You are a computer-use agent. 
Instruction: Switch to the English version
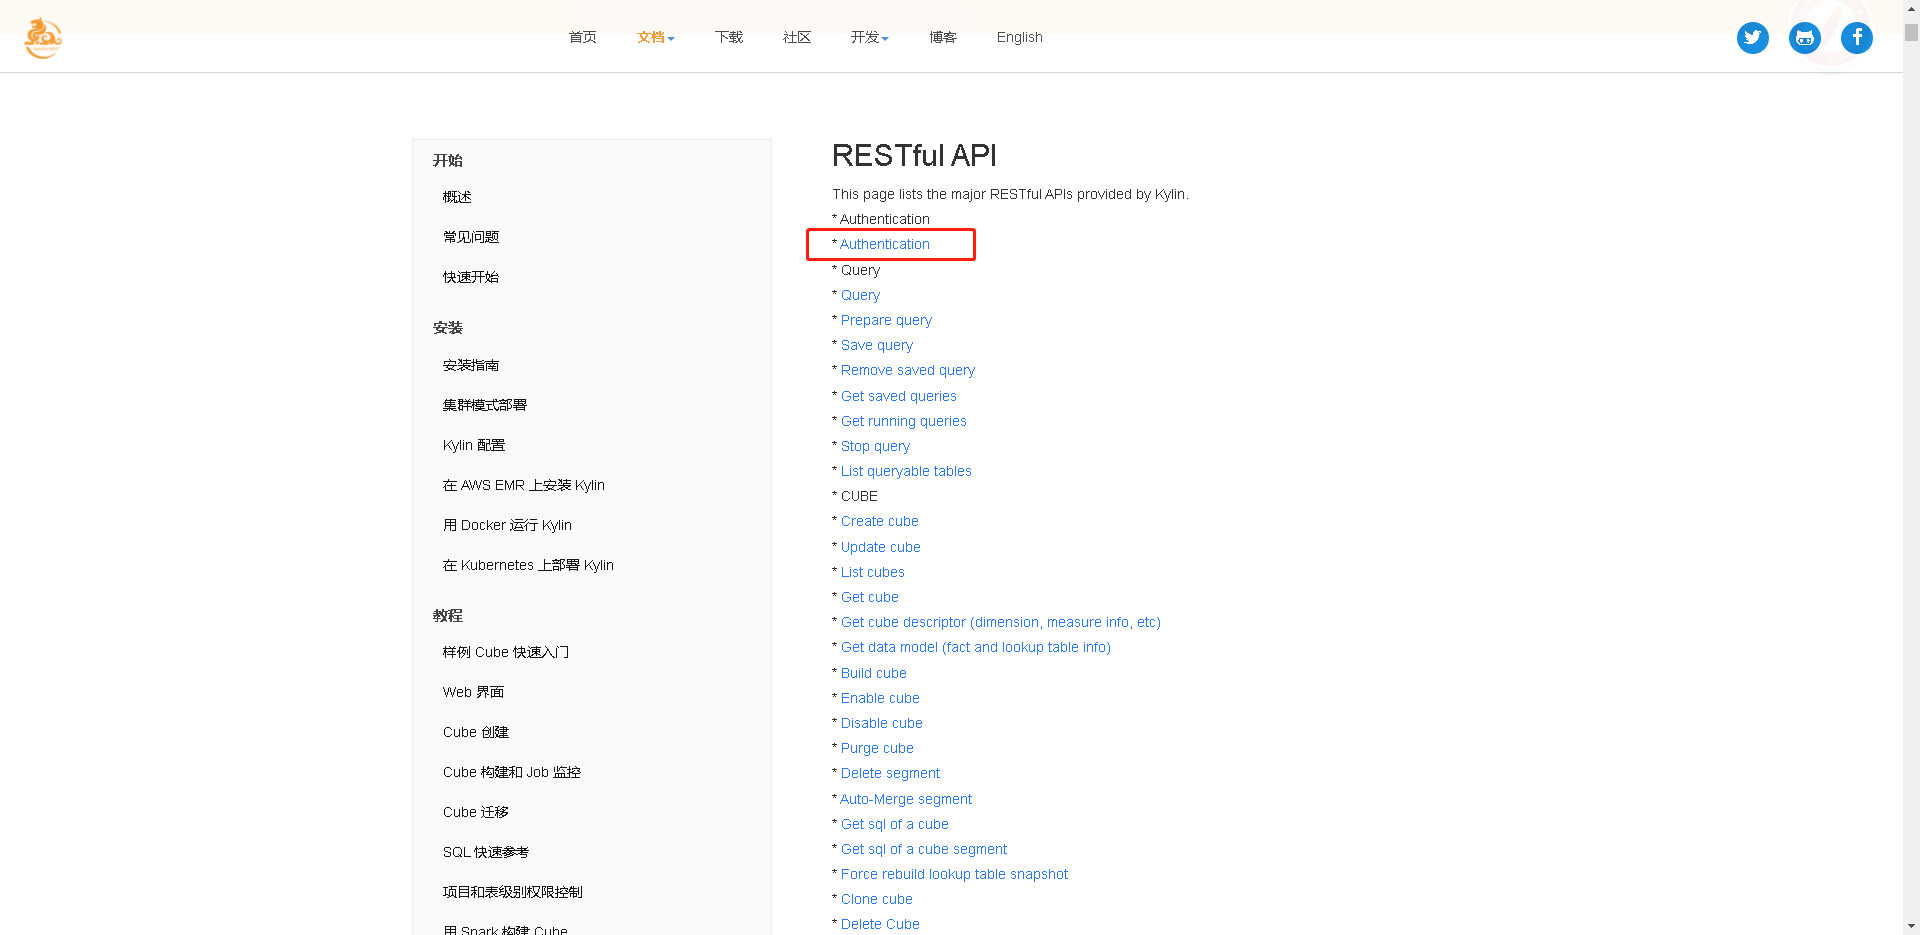(1019, 38)
